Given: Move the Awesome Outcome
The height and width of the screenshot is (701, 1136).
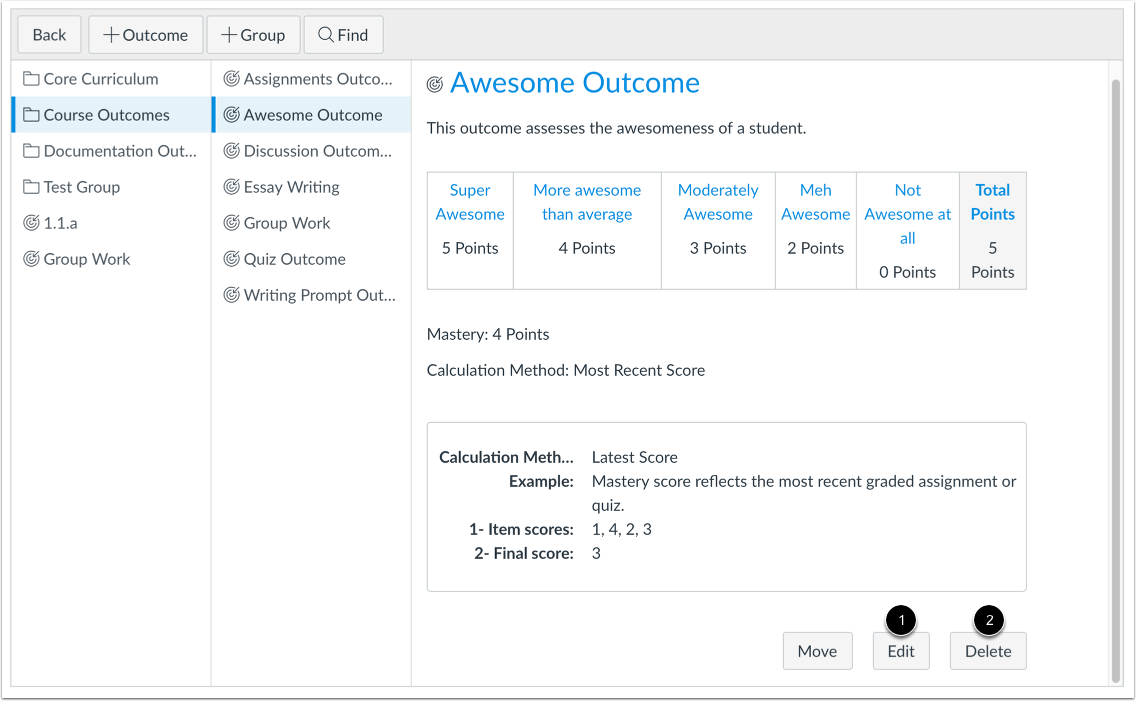Looking at the screenshot, I should pyautogui.click(x=817, y=651).
